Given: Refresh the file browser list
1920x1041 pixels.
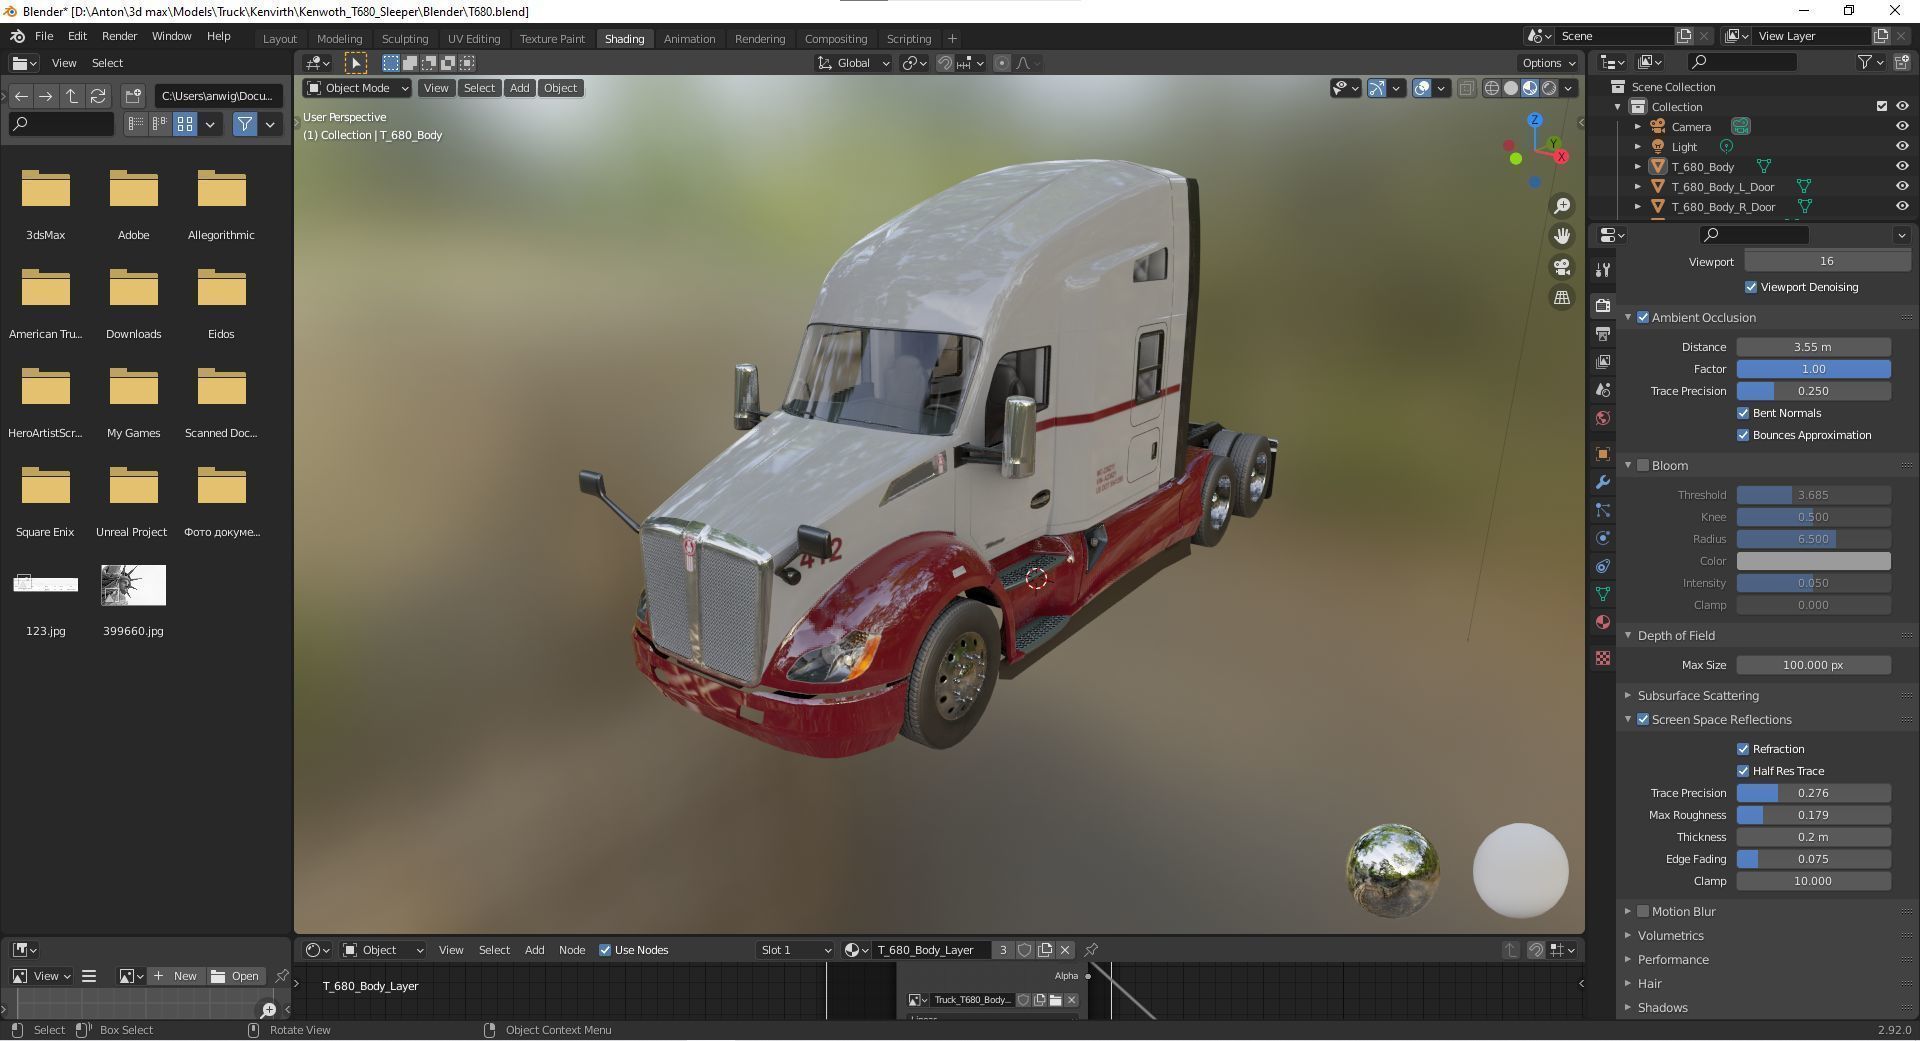Looking at the screenshot, I should [98, 96].
